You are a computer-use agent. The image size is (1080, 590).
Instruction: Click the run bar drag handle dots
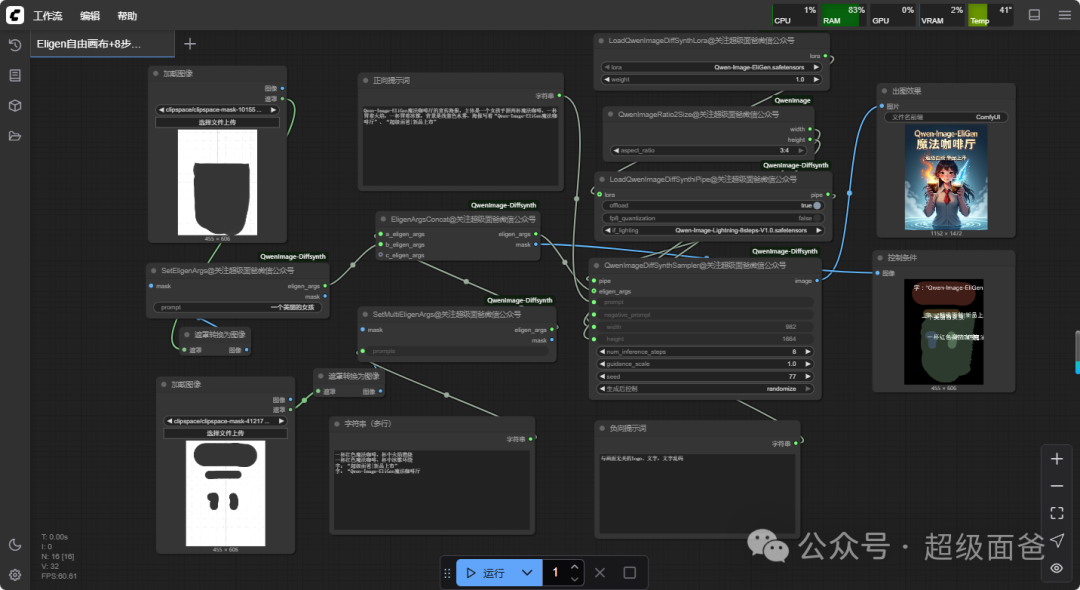[447, 573]
